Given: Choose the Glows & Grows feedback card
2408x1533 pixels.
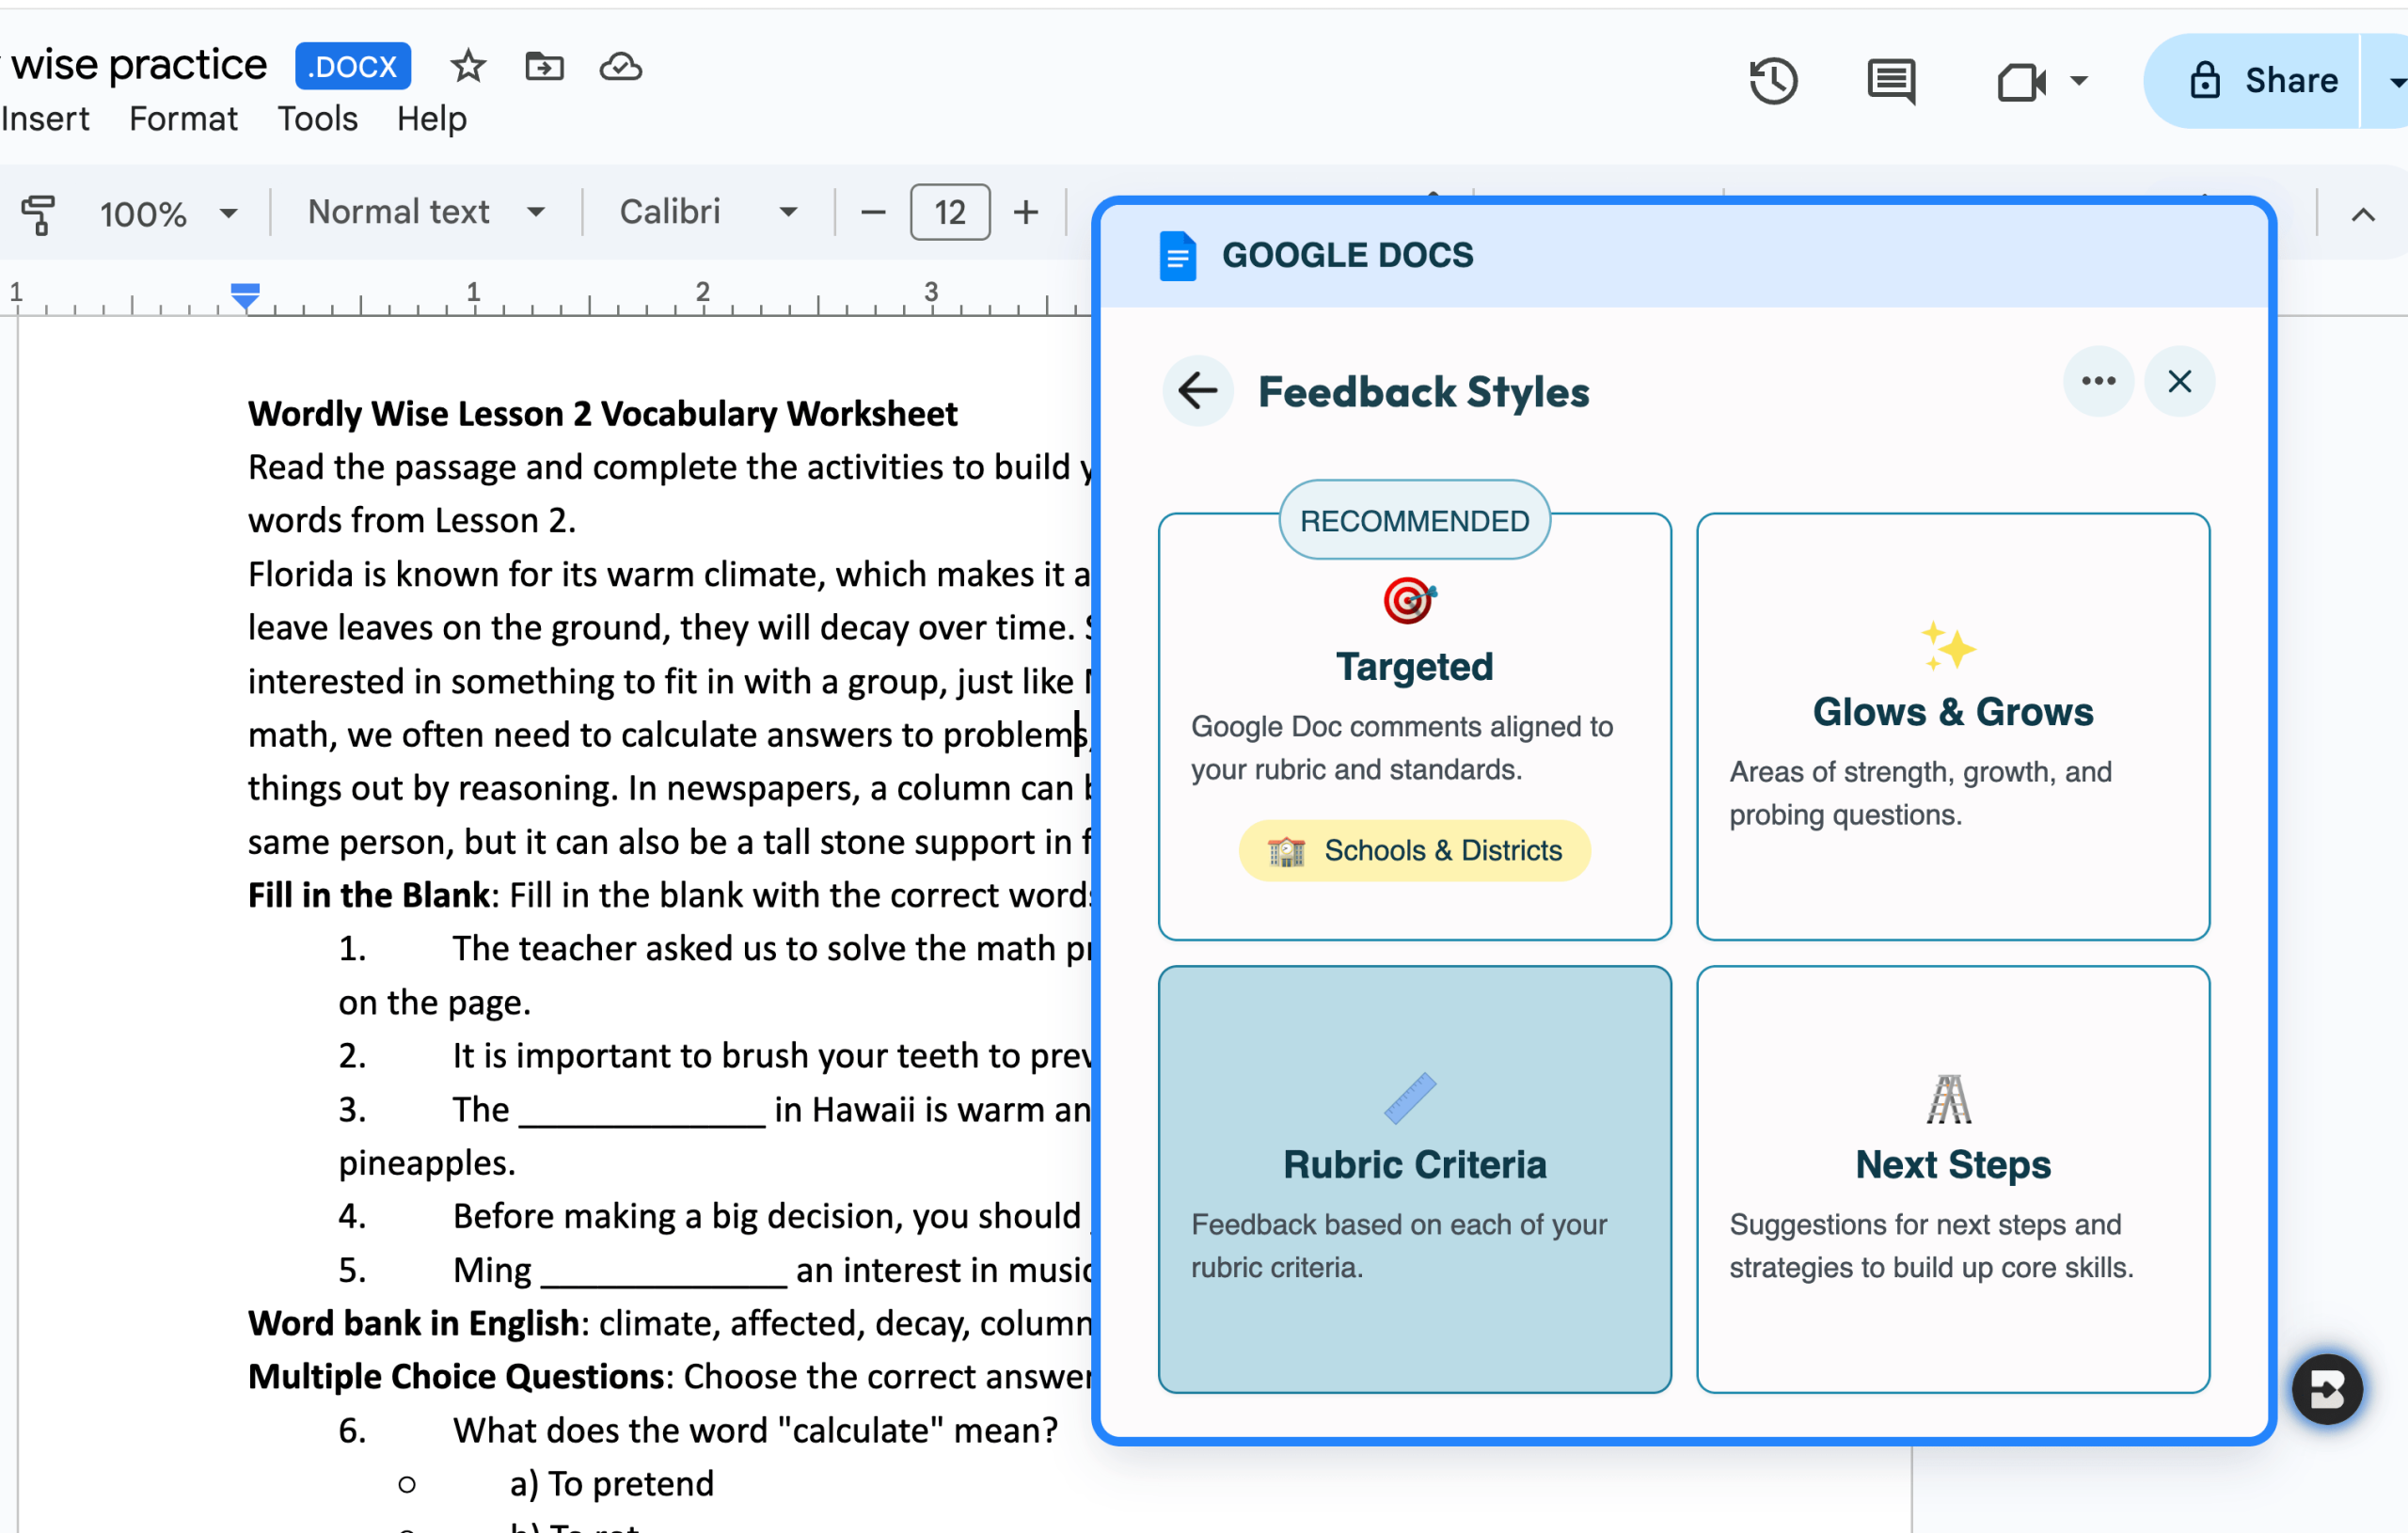Looking at the screenshot, I should click(x=1952, y=727).
